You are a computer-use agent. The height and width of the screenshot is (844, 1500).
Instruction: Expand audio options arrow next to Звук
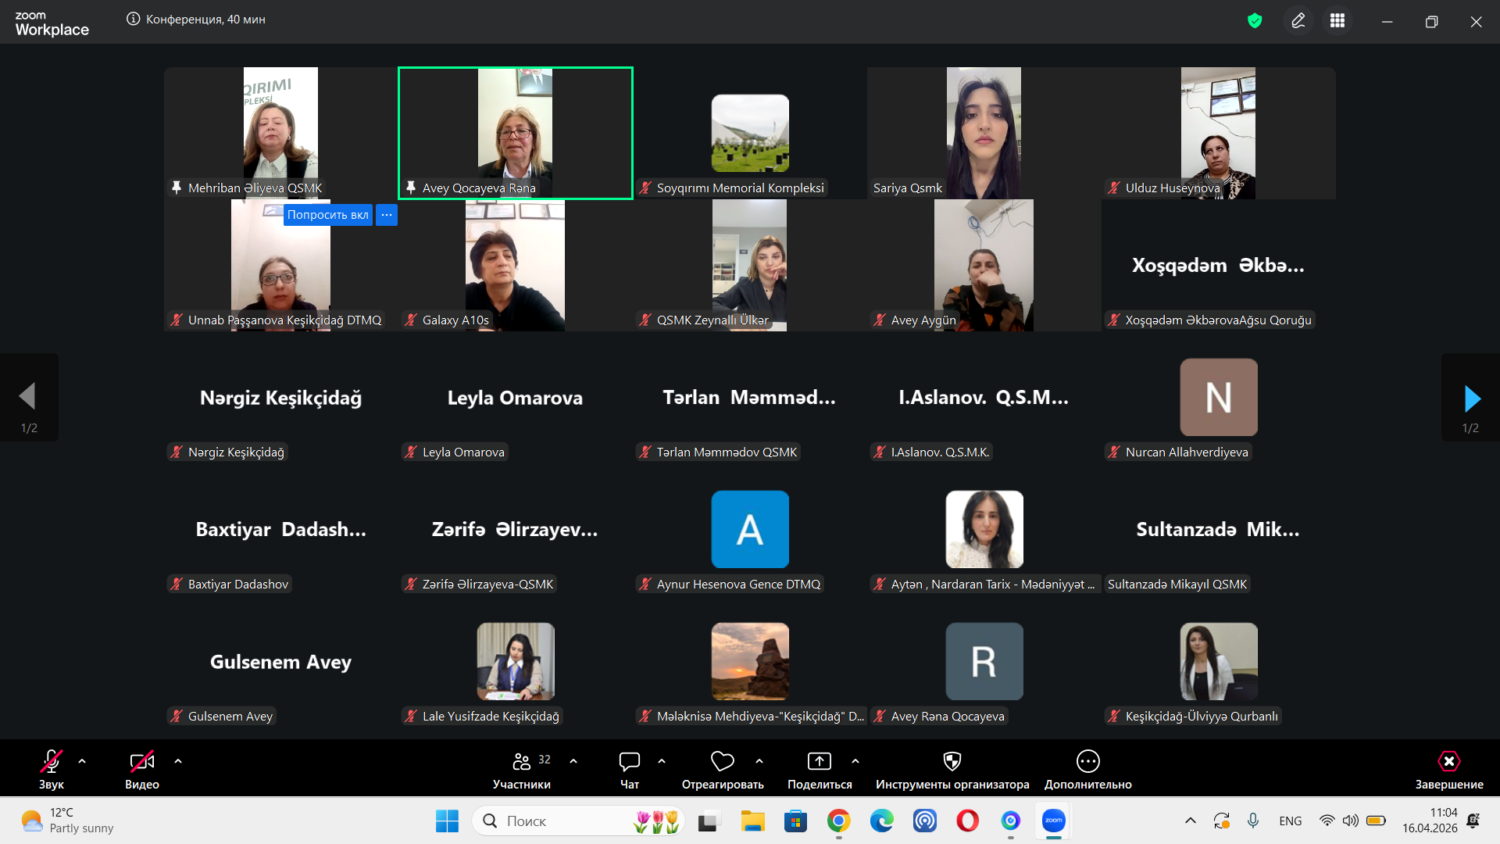tap(82, 761)
